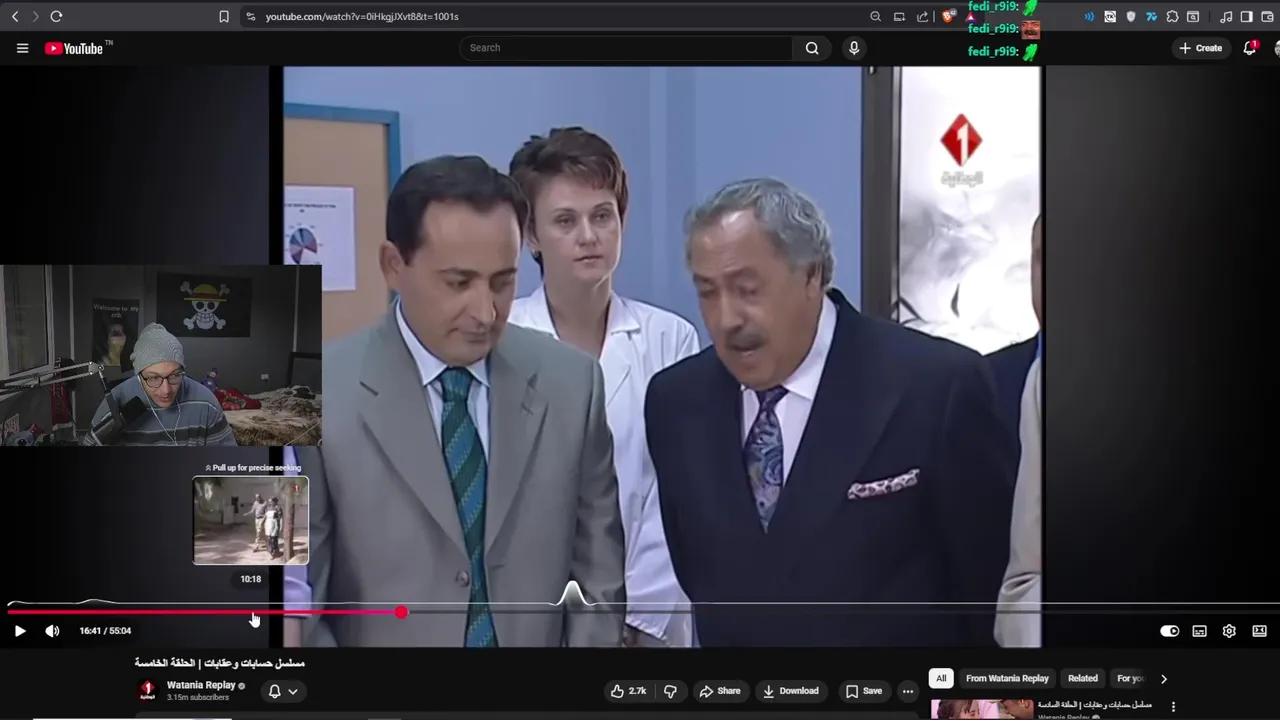This screenshot has width=1280, height=720.
Task: Open Watania Replay channel avatar
Action: tap(147, 691)
